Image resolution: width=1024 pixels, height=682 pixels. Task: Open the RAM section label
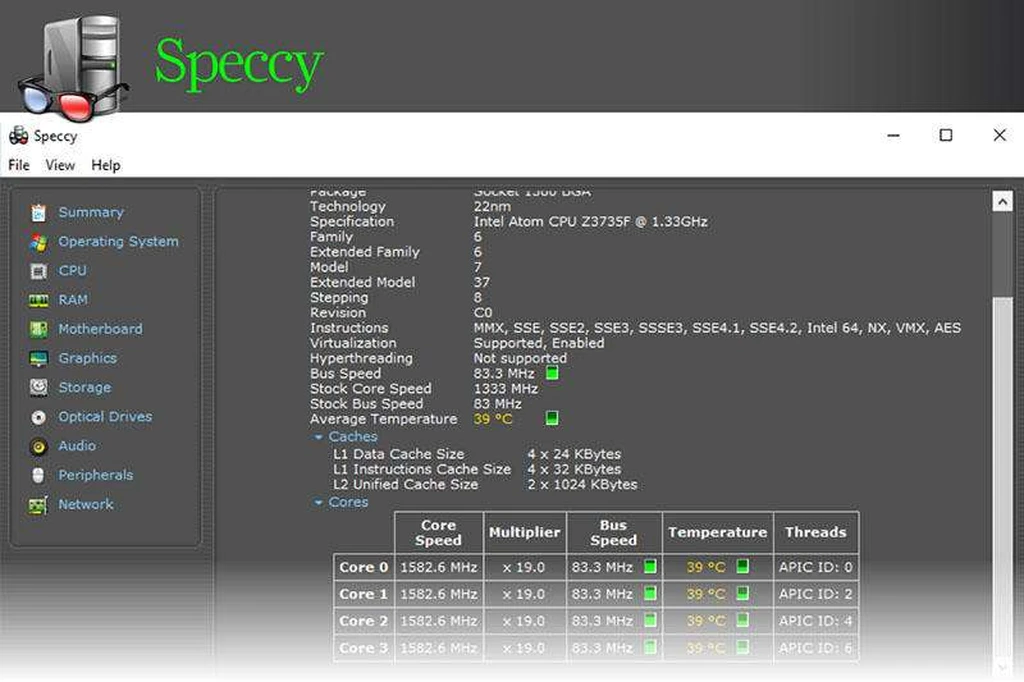(72, 300)
